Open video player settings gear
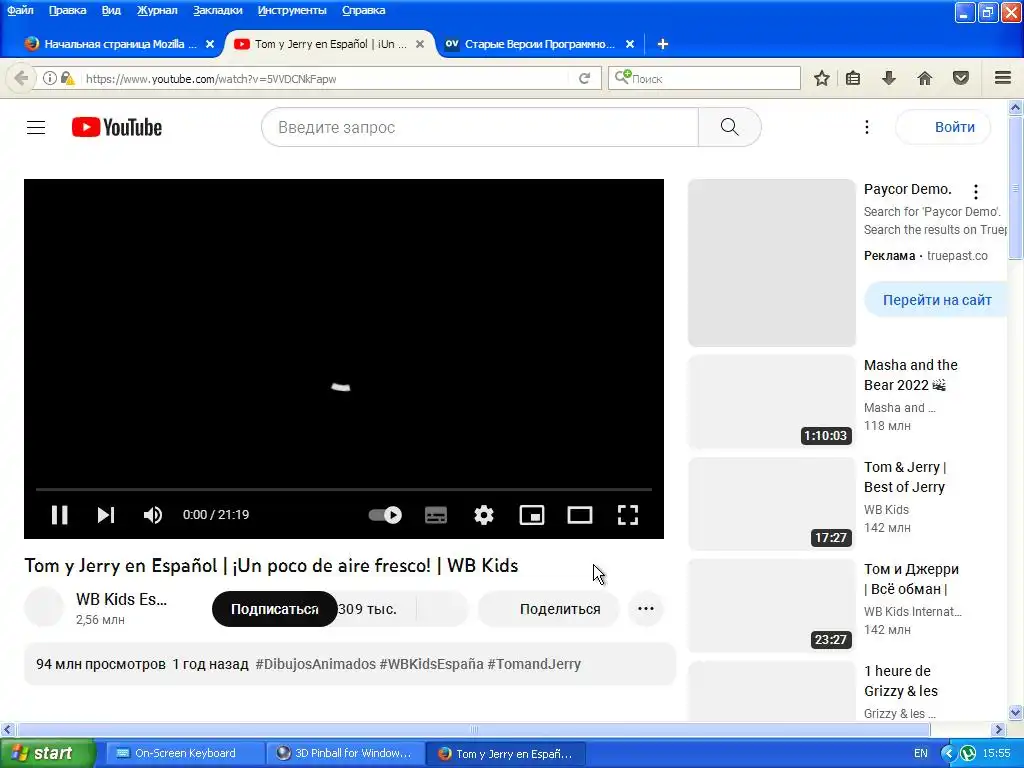The width and height of the screenshot is (1024, 768). (484, 515)
